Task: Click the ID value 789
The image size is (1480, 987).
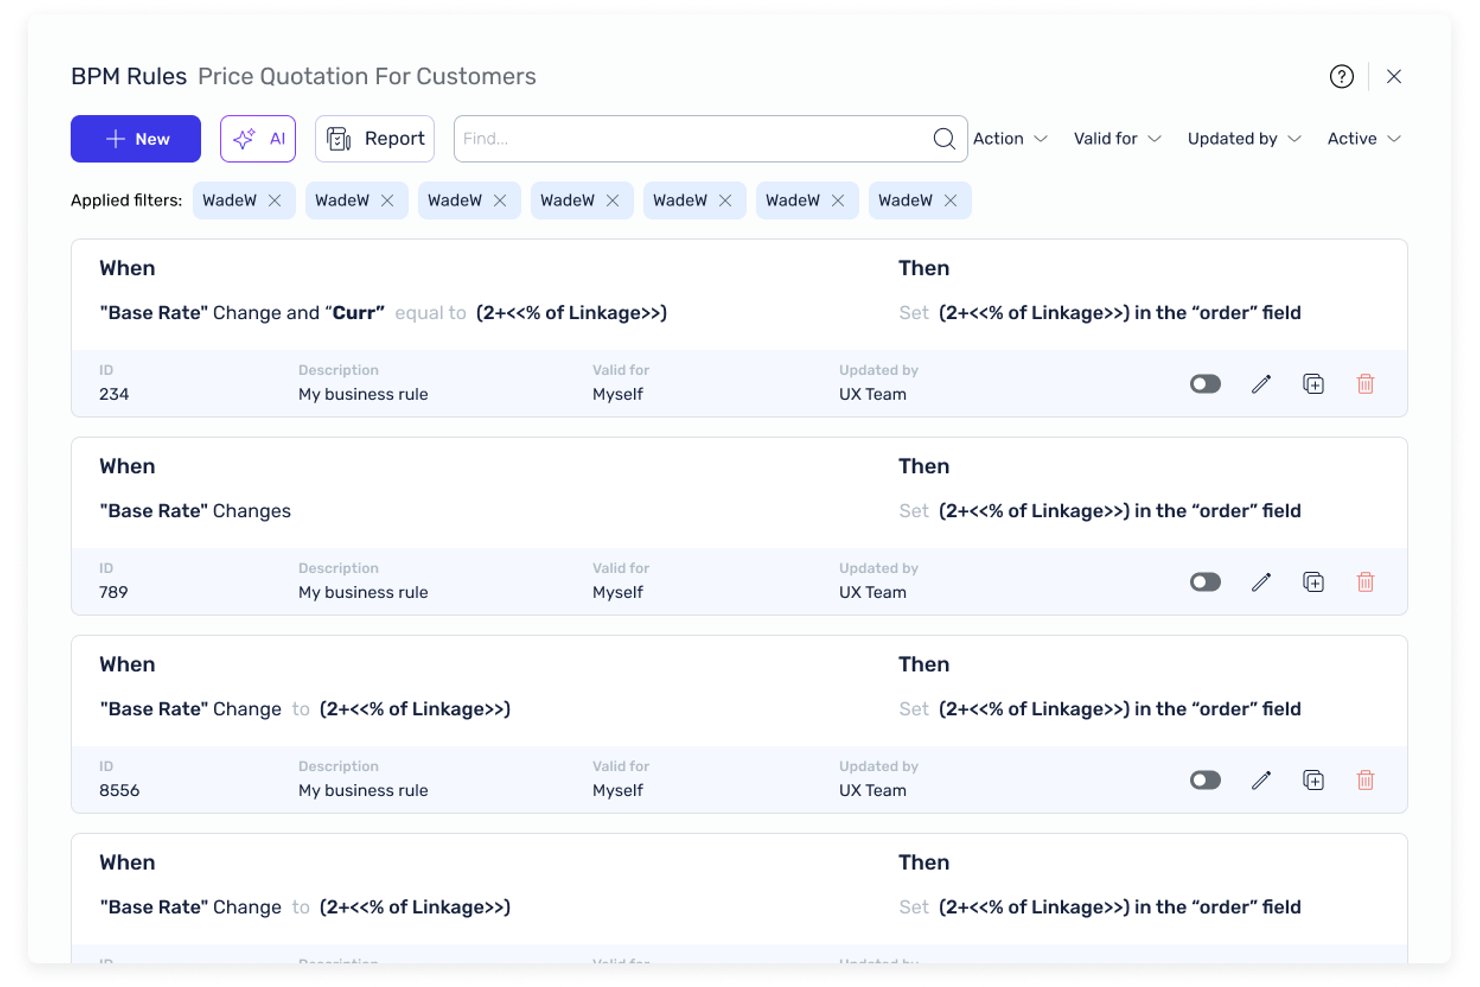Action: tap(114, 592)
